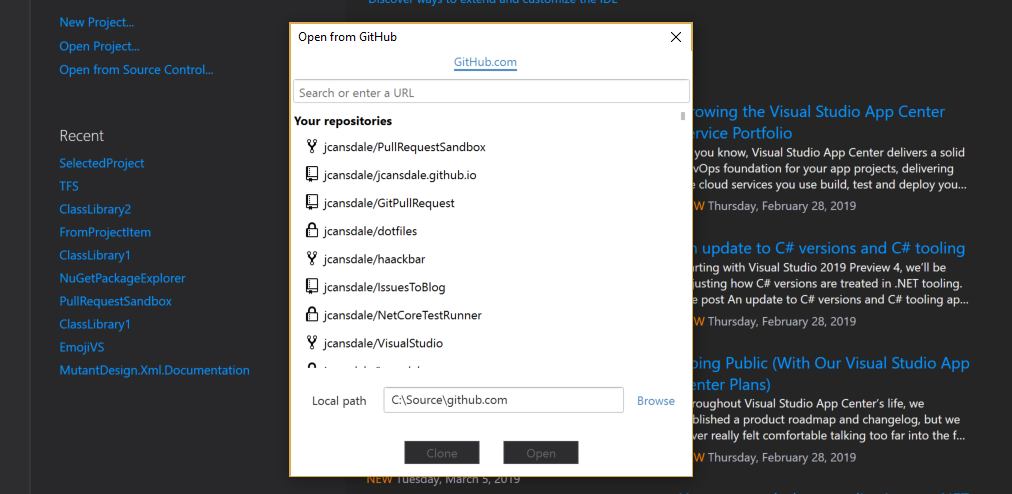Click lock icon beside jcansdale/dotfiles

312,231
